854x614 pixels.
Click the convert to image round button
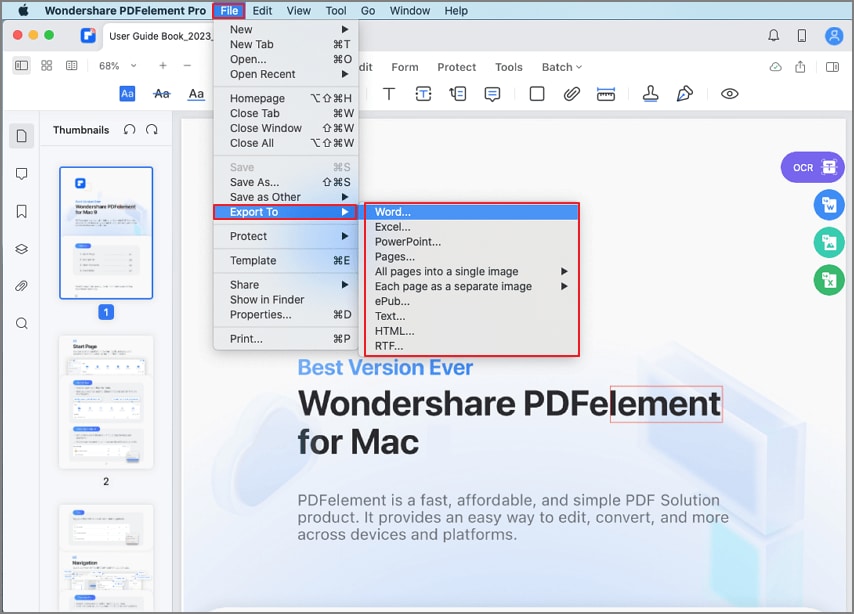(828, 242)
